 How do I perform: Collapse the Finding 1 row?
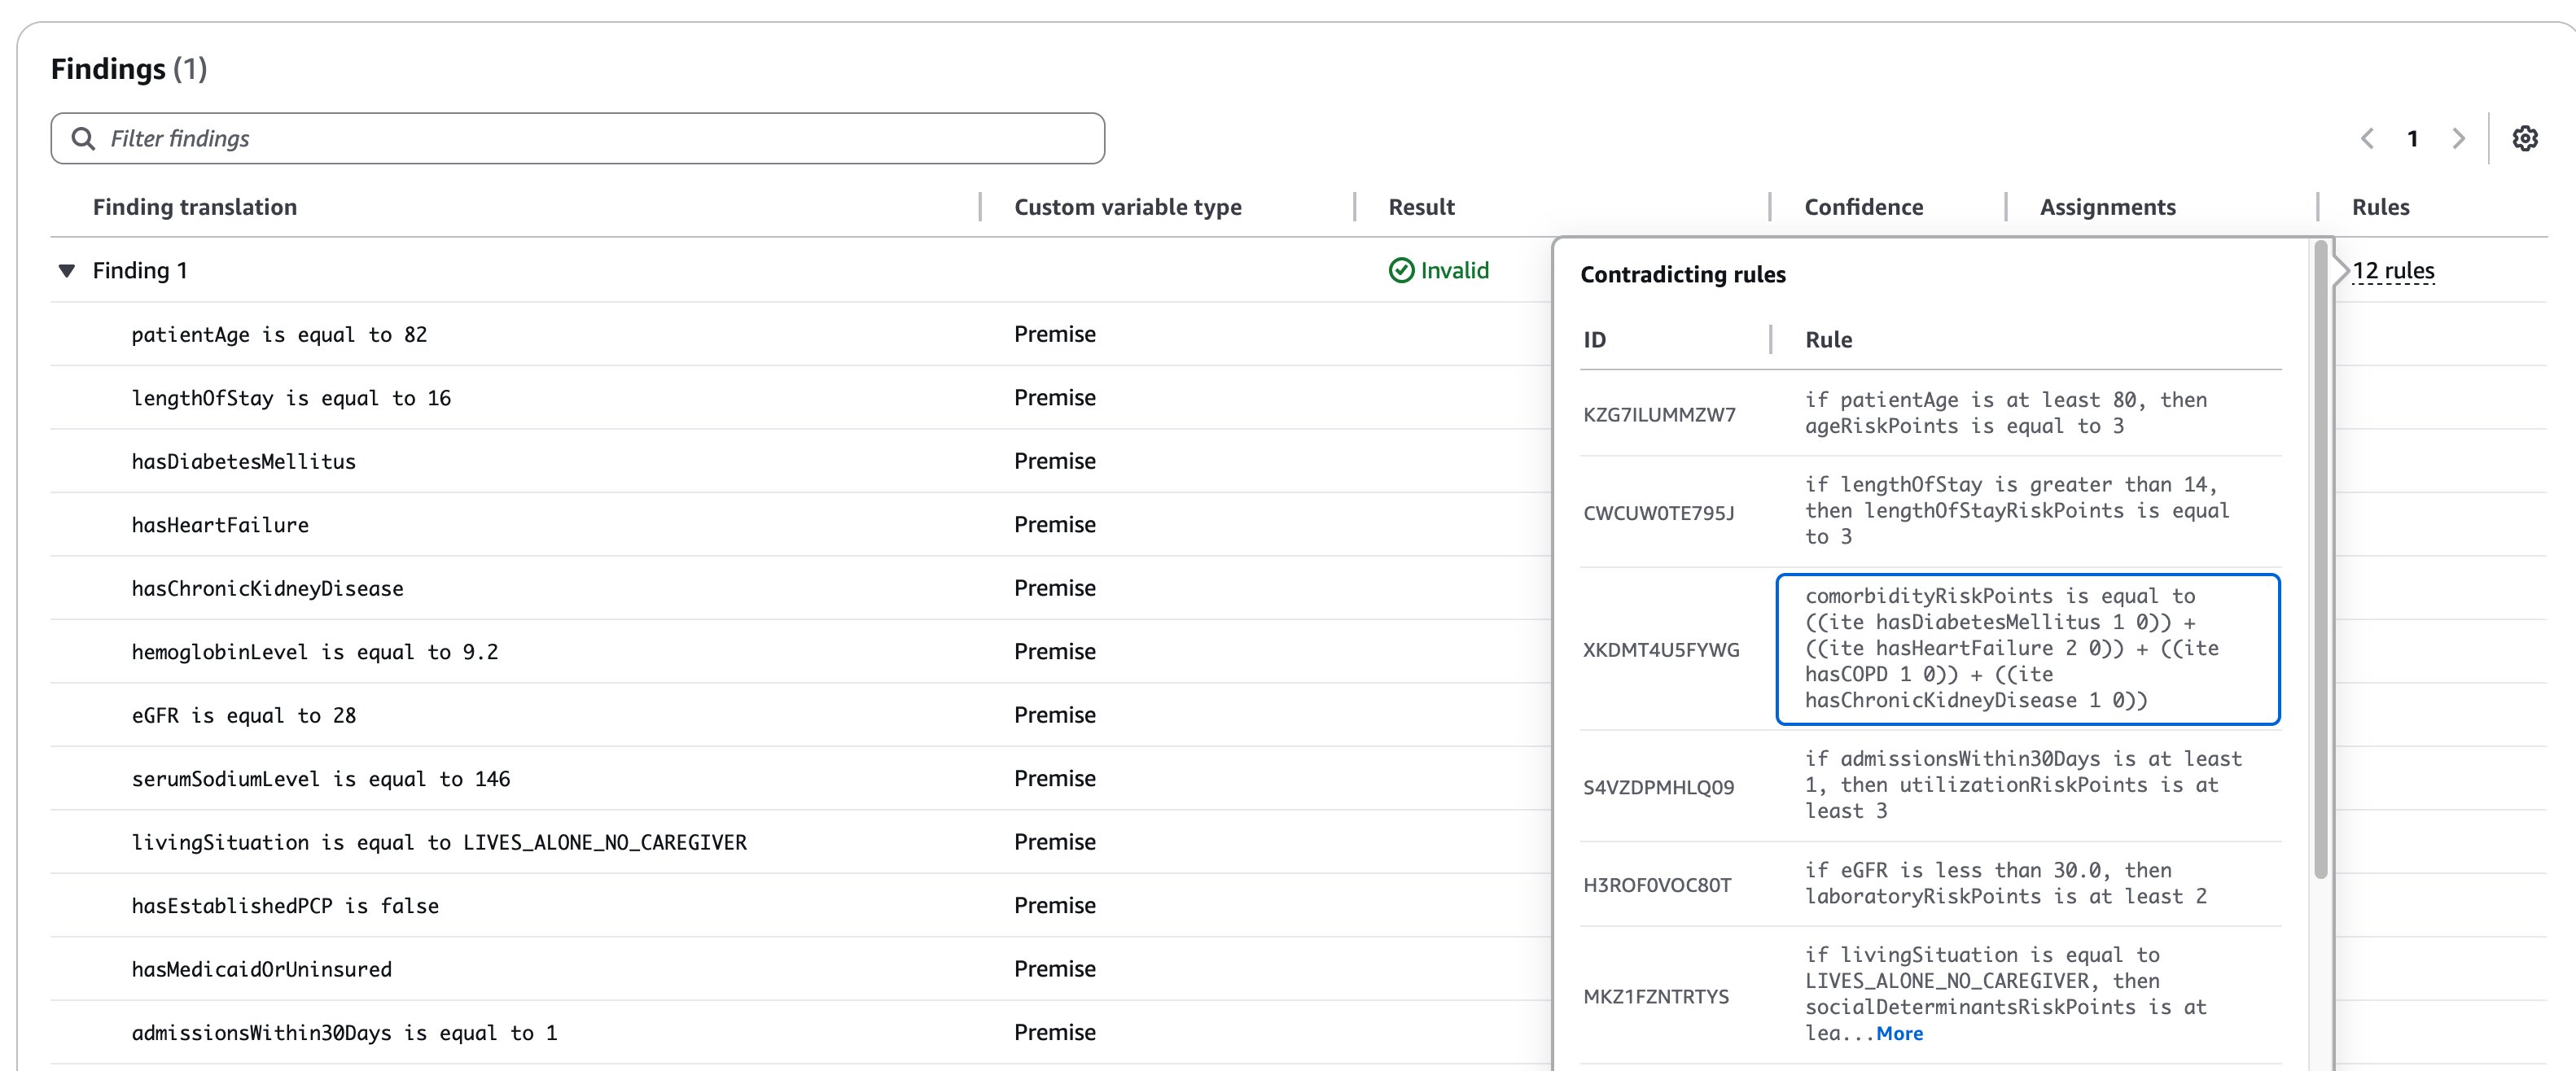tap(67, 271)
